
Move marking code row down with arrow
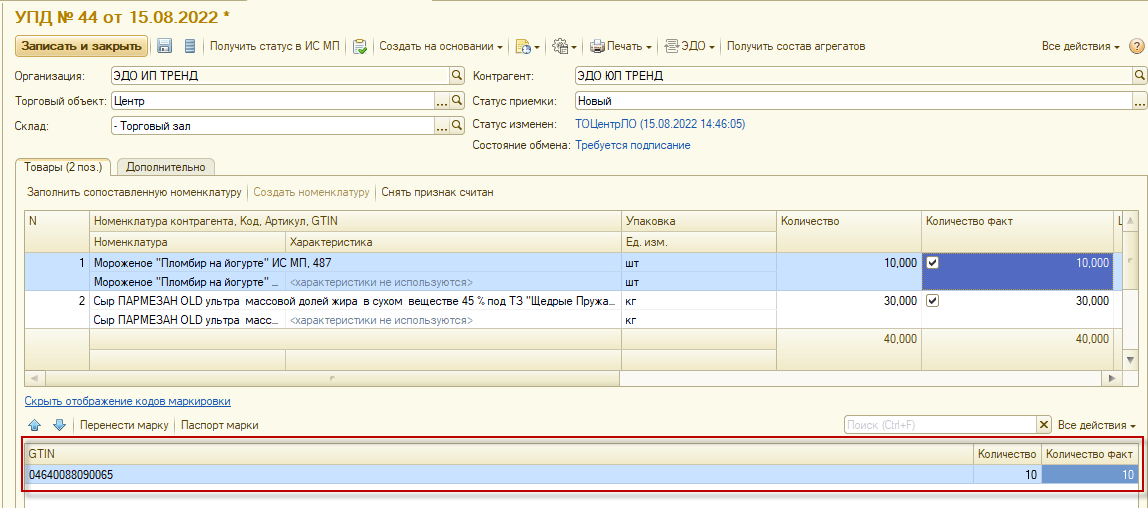click(58, 425)
